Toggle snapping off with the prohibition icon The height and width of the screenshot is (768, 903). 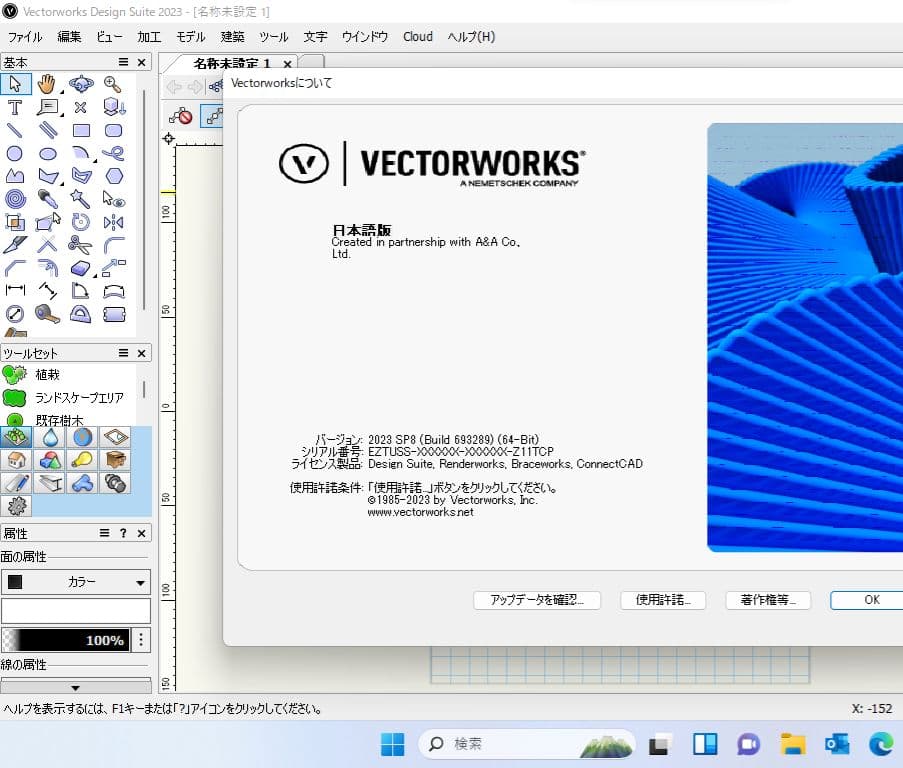pyautogui.click(x=183, y=116)
